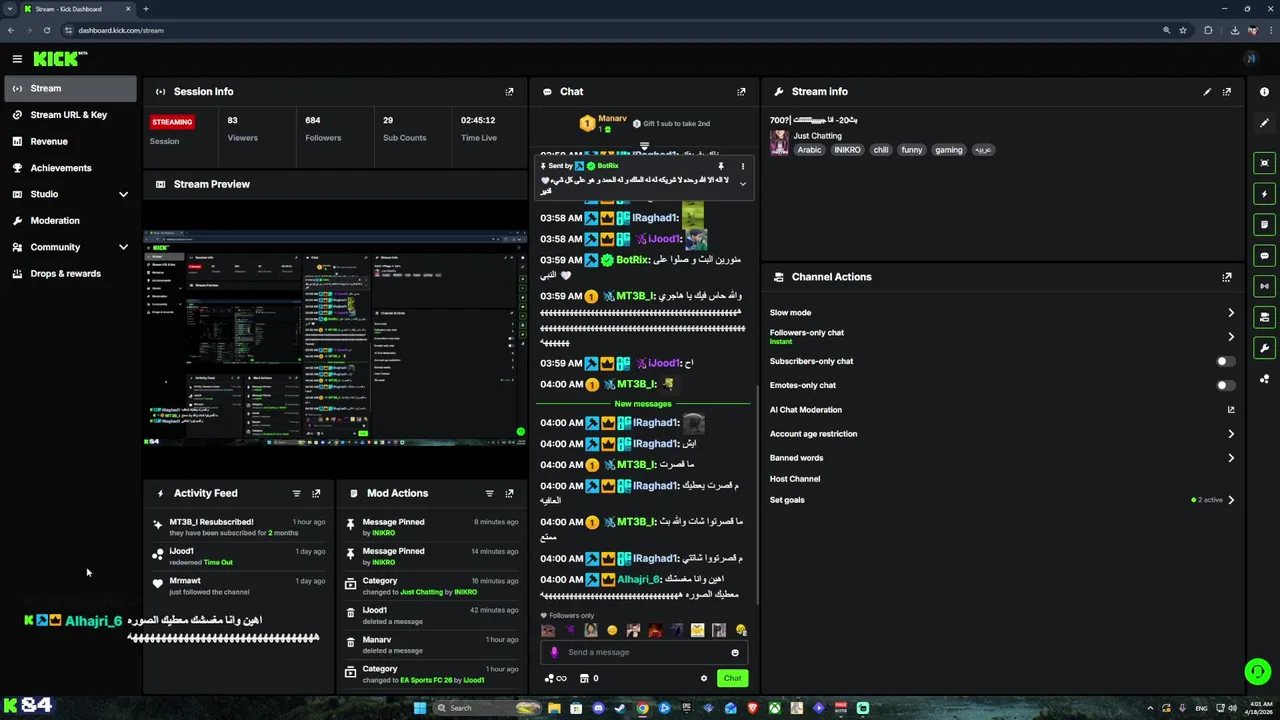Pop out the Stream info panel
Image resolution: width=1280 pixels, height=720 pixels.
(x=1227, y=92)
